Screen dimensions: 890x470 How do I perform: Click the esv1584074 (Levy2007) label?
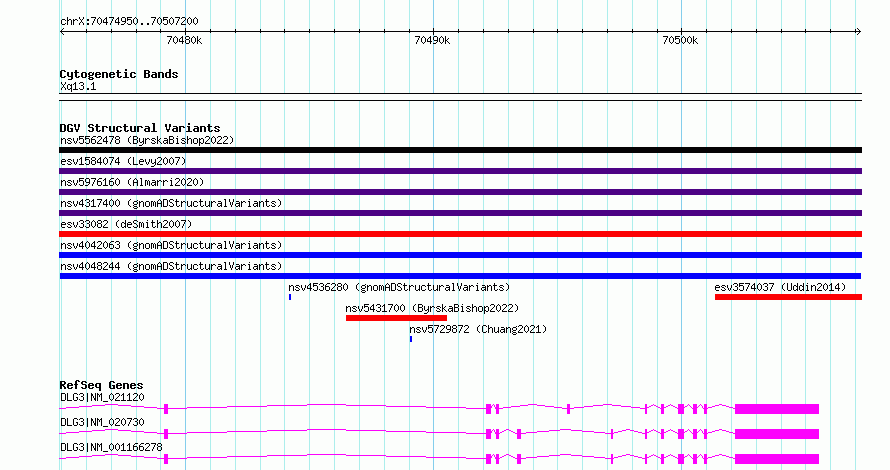(x=123, y=161)
